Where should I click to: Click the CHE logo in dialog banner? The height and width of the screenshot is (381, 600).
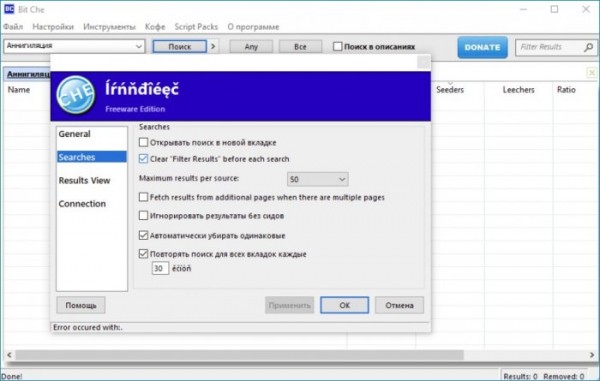tap(75, 94)
